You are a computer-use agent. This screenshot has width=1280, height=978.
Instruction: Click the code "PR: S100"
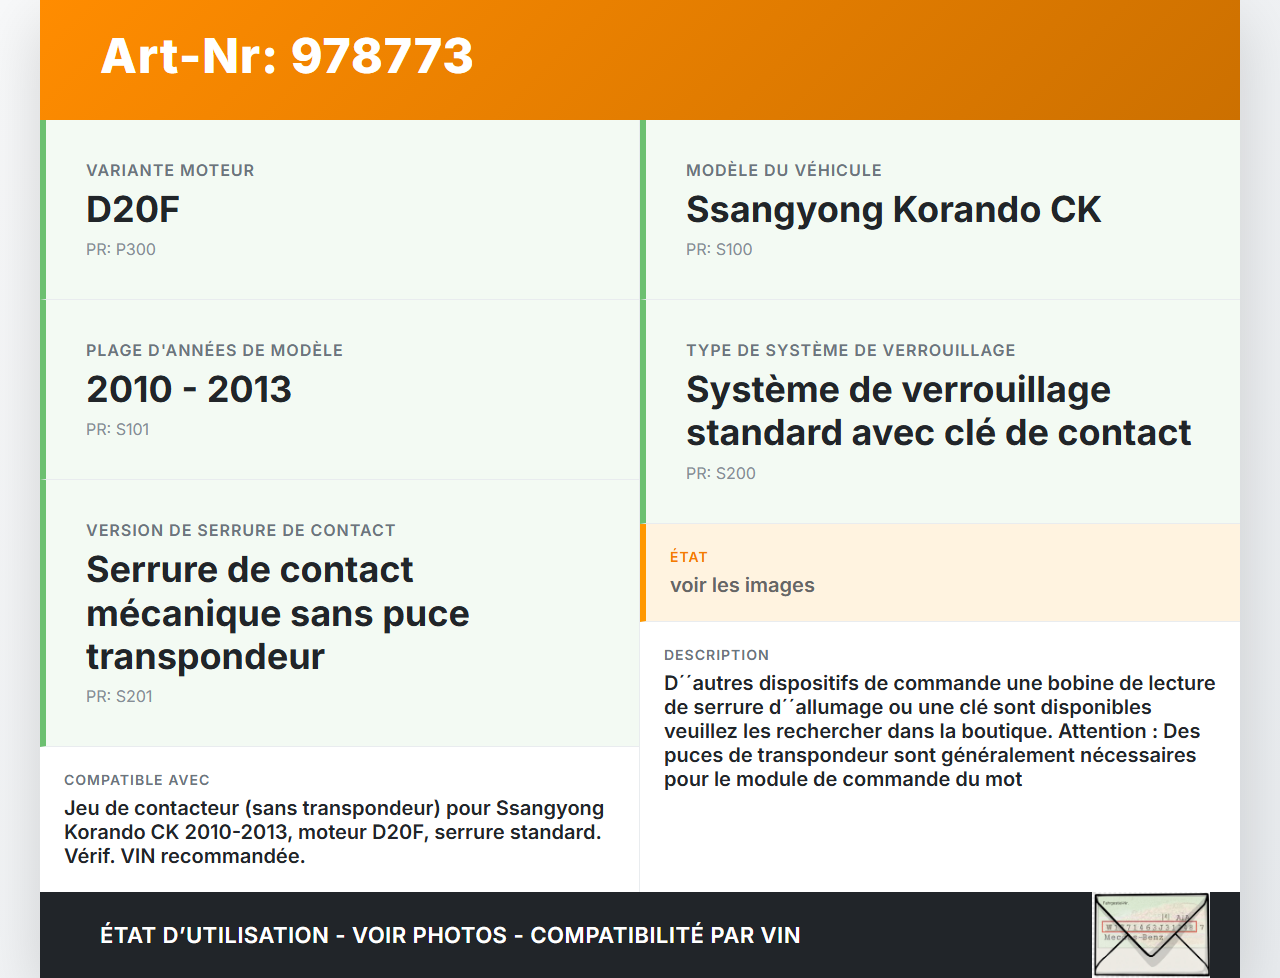pyautogui.click(x=719, y=249)
